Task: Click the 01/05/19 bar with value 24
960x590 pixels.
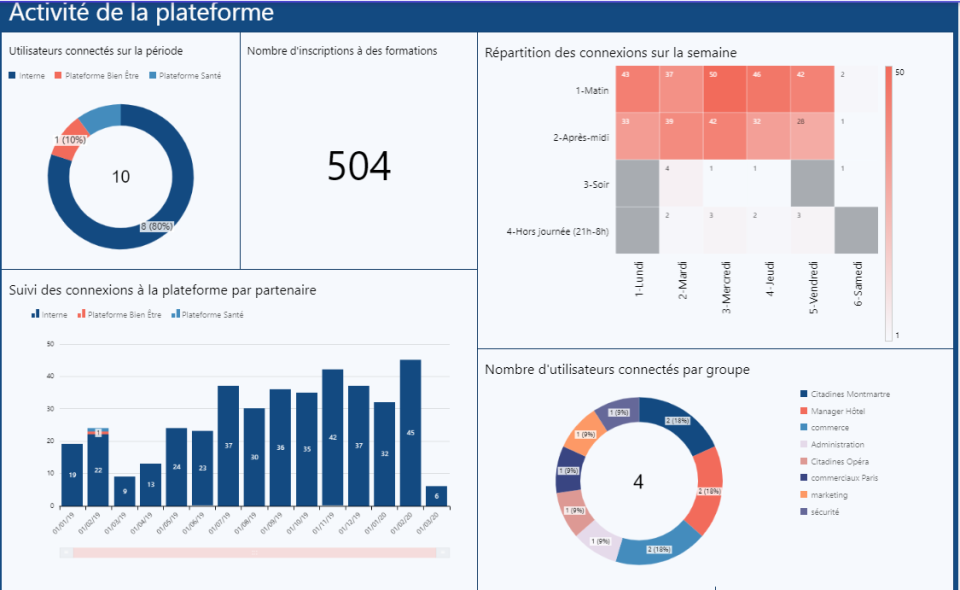Action: (x=176, y=467)
